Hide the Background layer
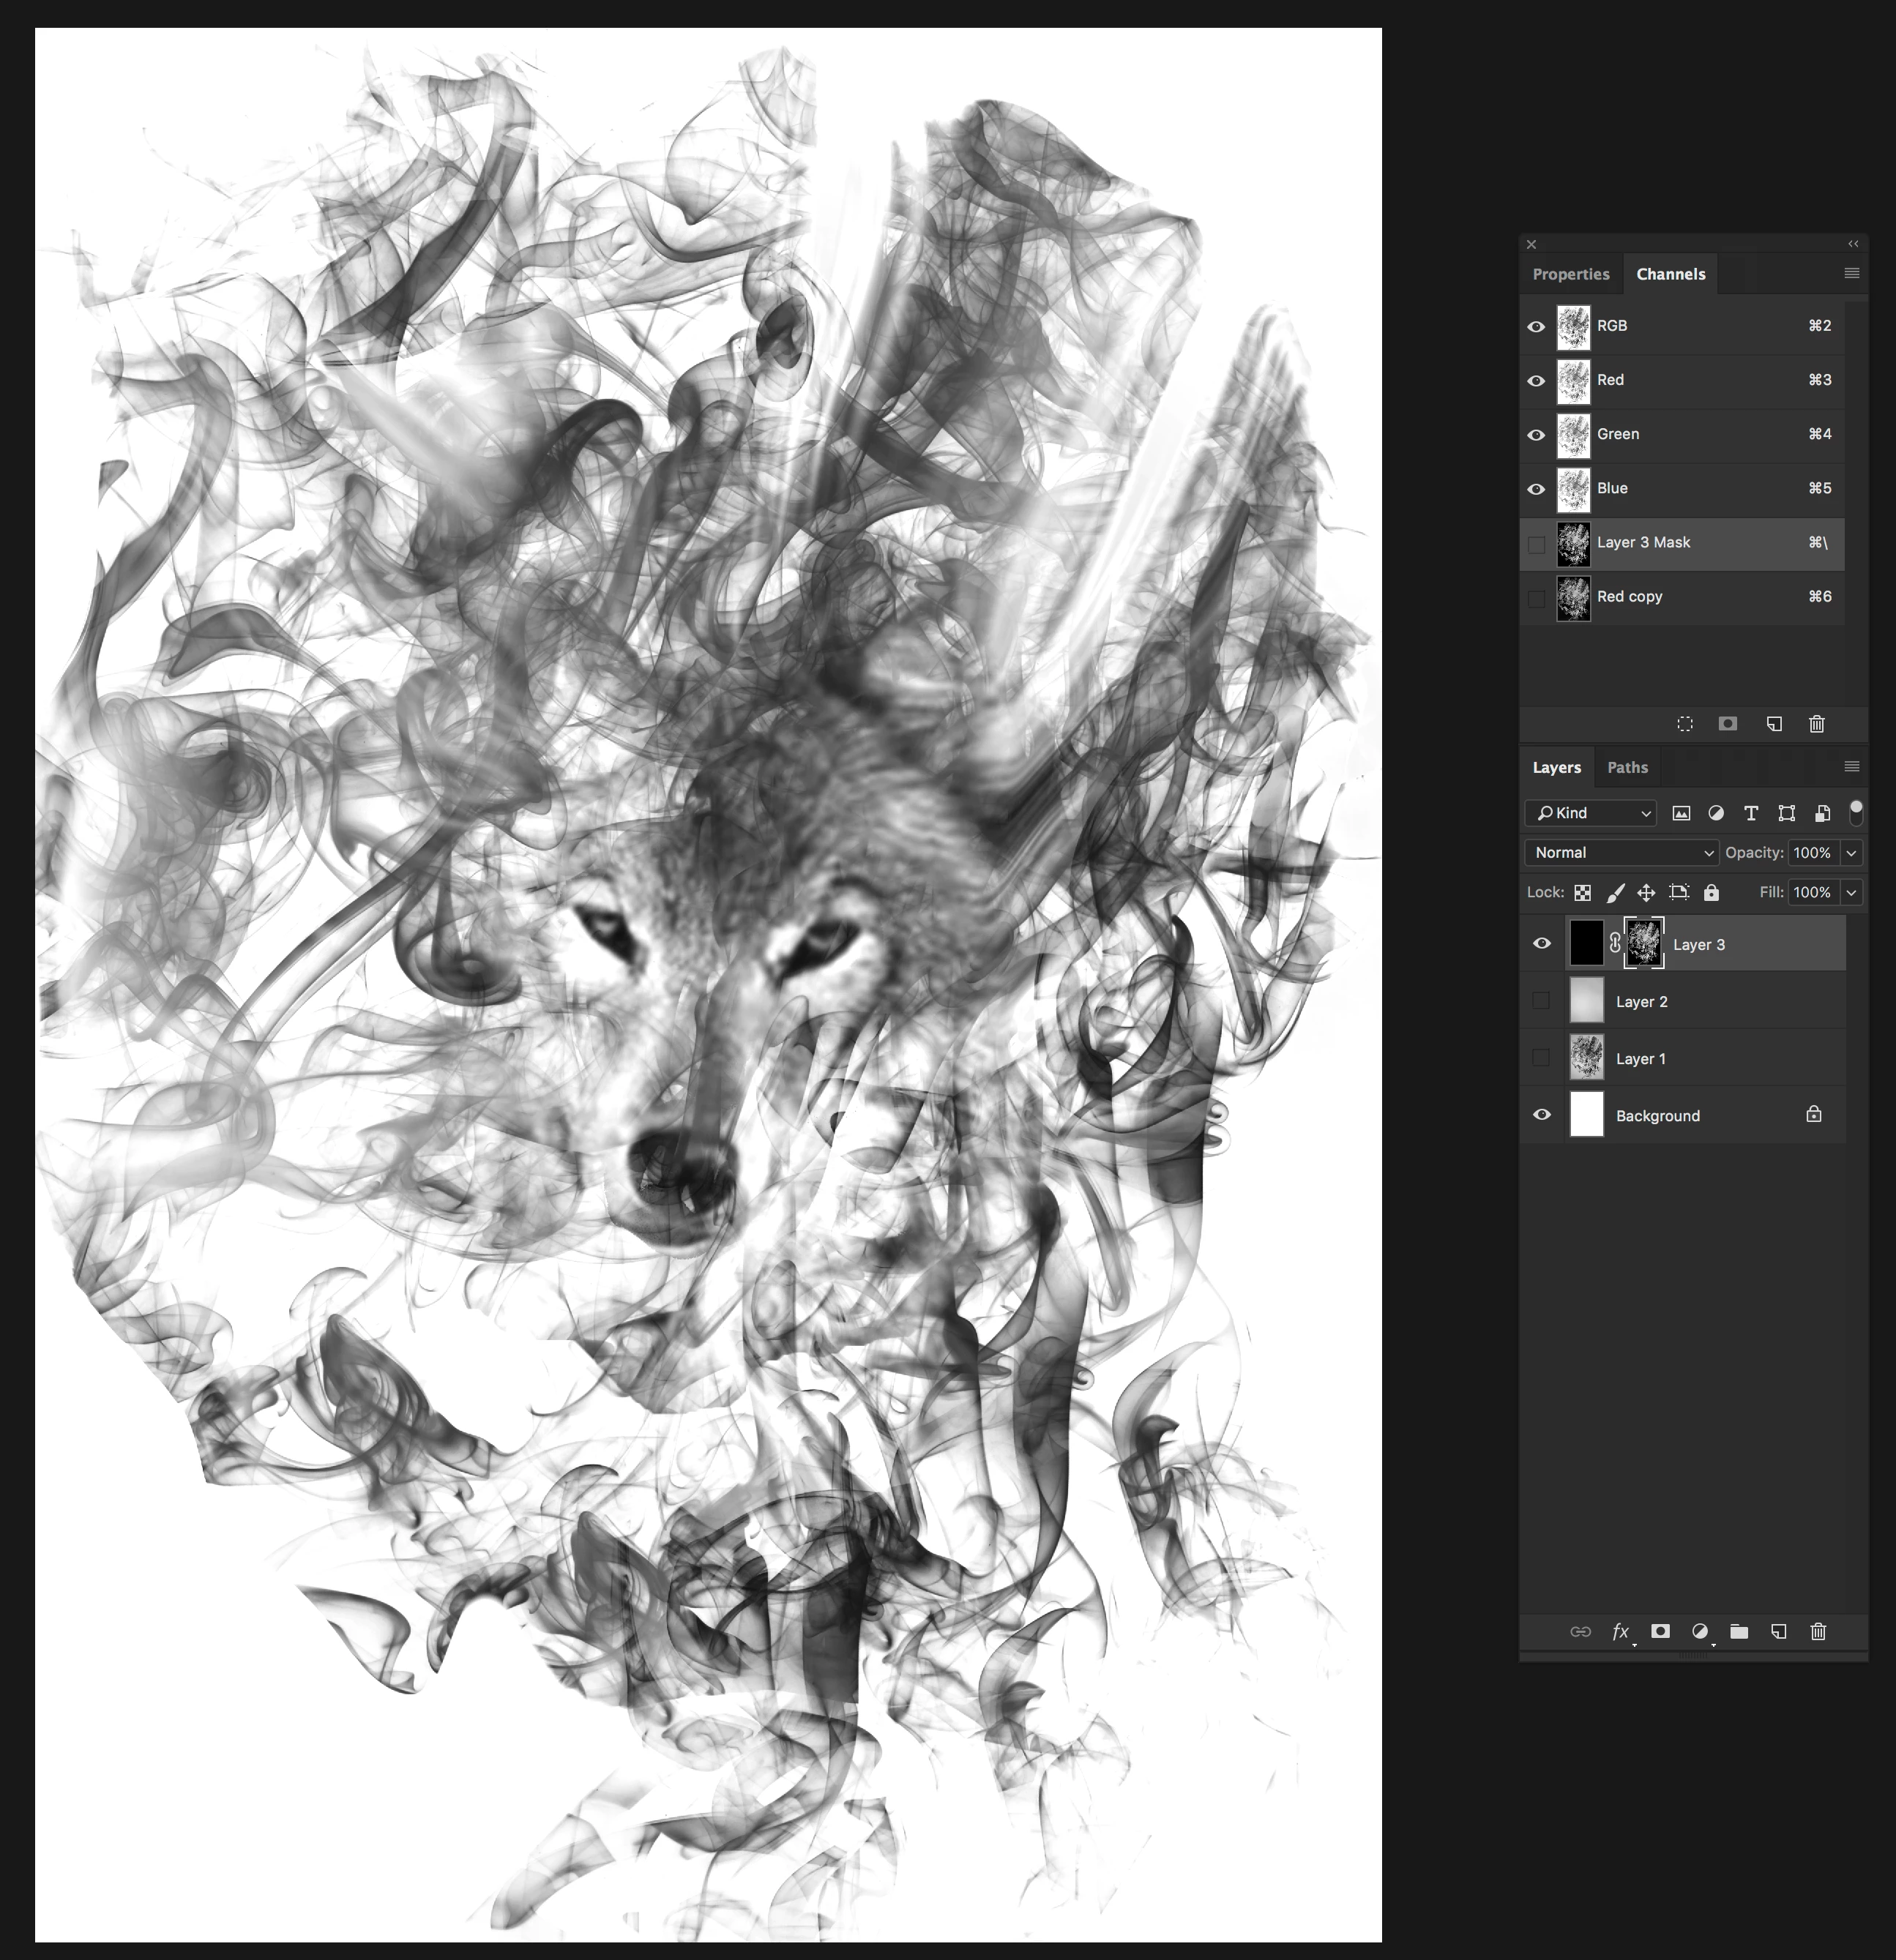 [x=1541, y=1114]
